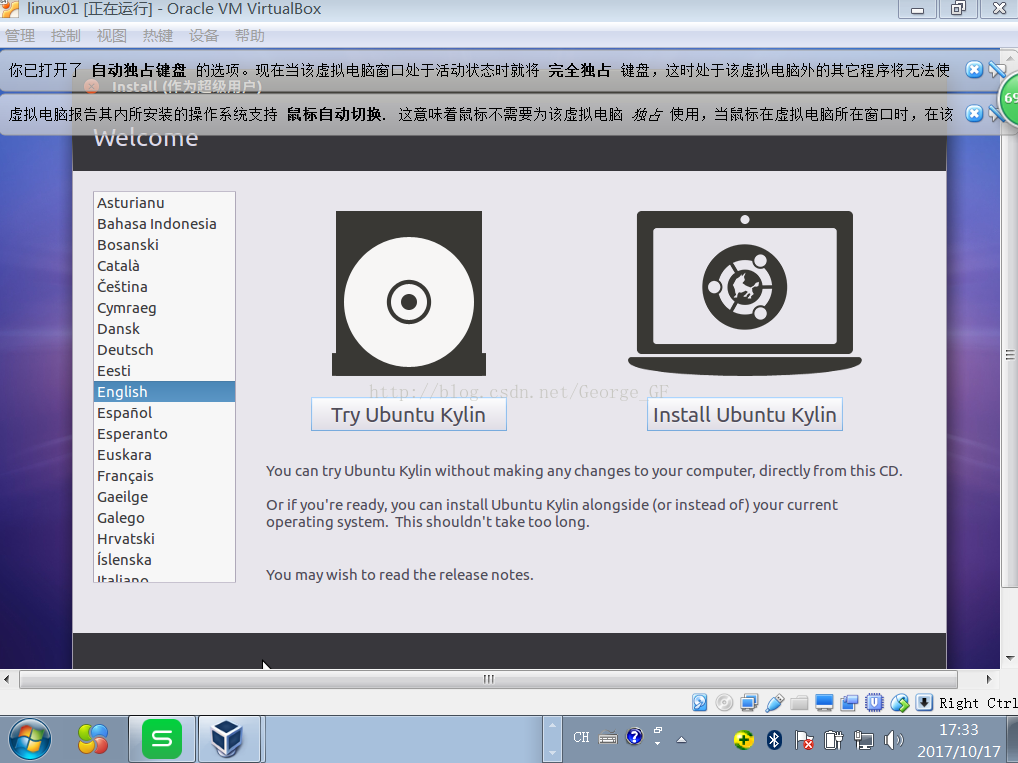Click the taskbar clock showing 17:33
The image size is (1018, 763).
(x=959, y=730)
